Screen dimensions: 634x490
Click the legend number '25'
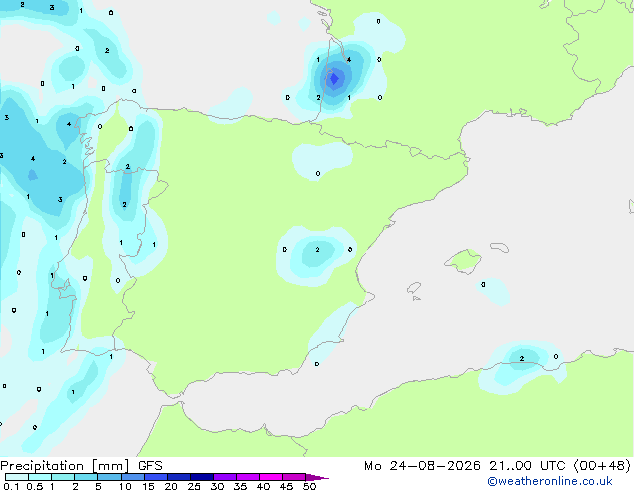tap(194, 486)
